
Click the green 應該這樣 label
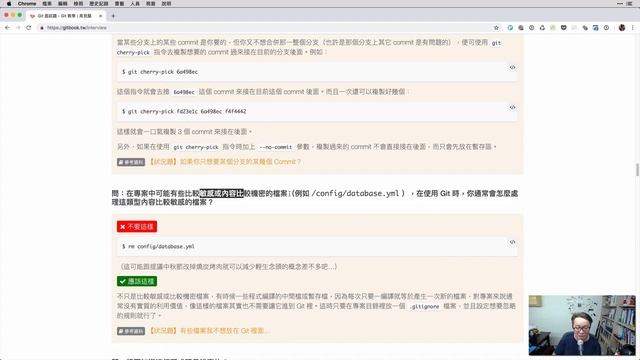pyautogui.click(x=137, y=281)
